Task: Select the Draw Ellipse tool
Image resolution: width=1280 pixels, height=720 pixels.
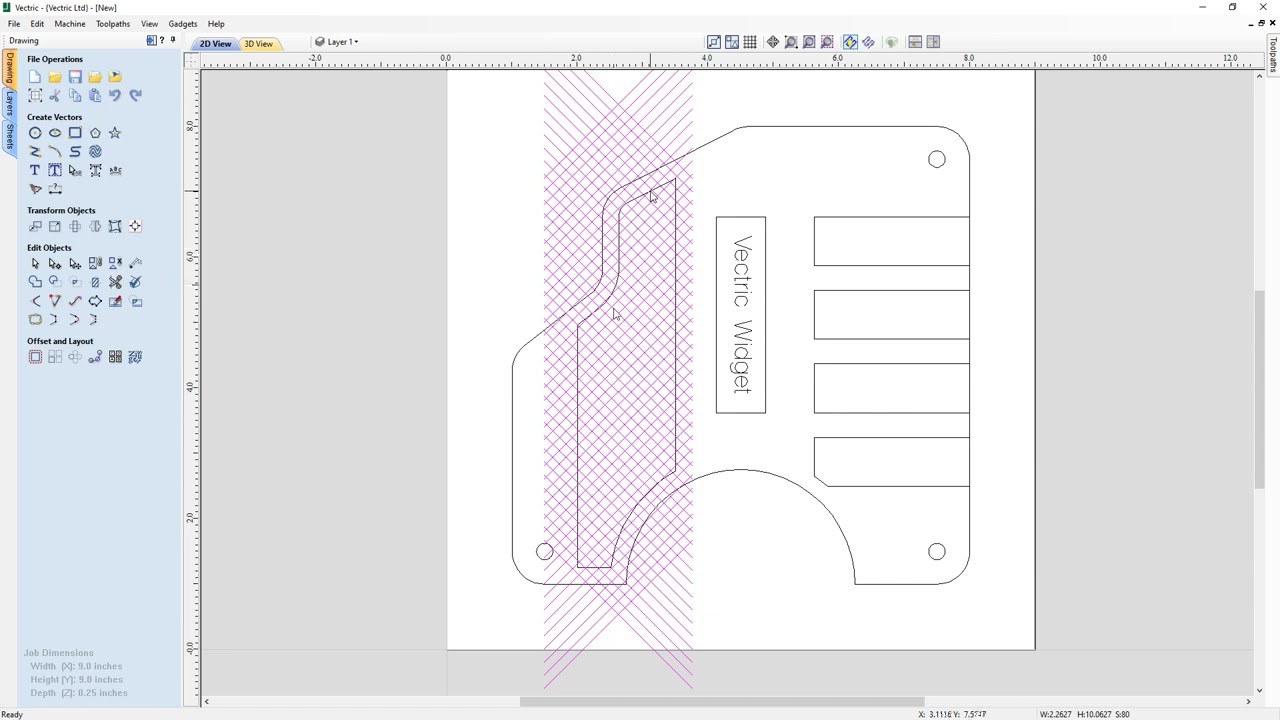Action: pyautogui.click(x=55, y=133)
